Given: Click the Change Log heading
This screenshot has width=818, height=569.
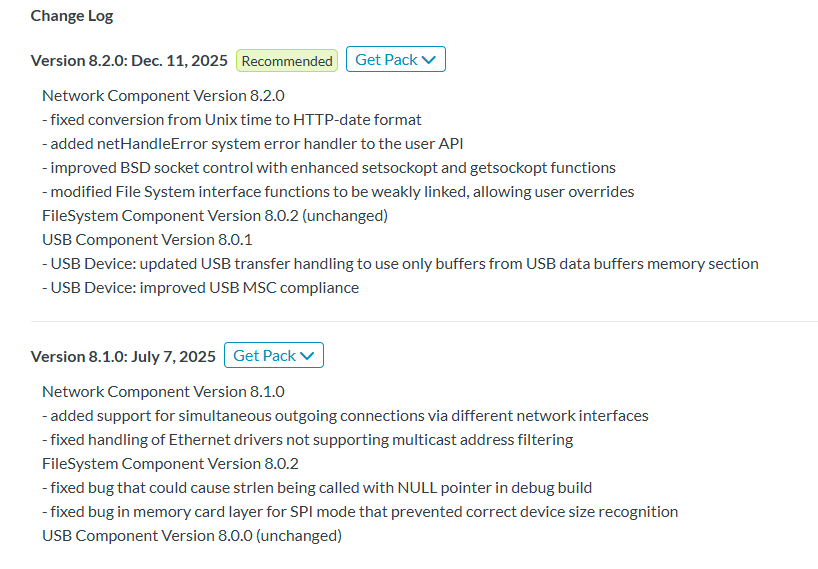Looking at the screenshot, I should [x=72, y=16].
